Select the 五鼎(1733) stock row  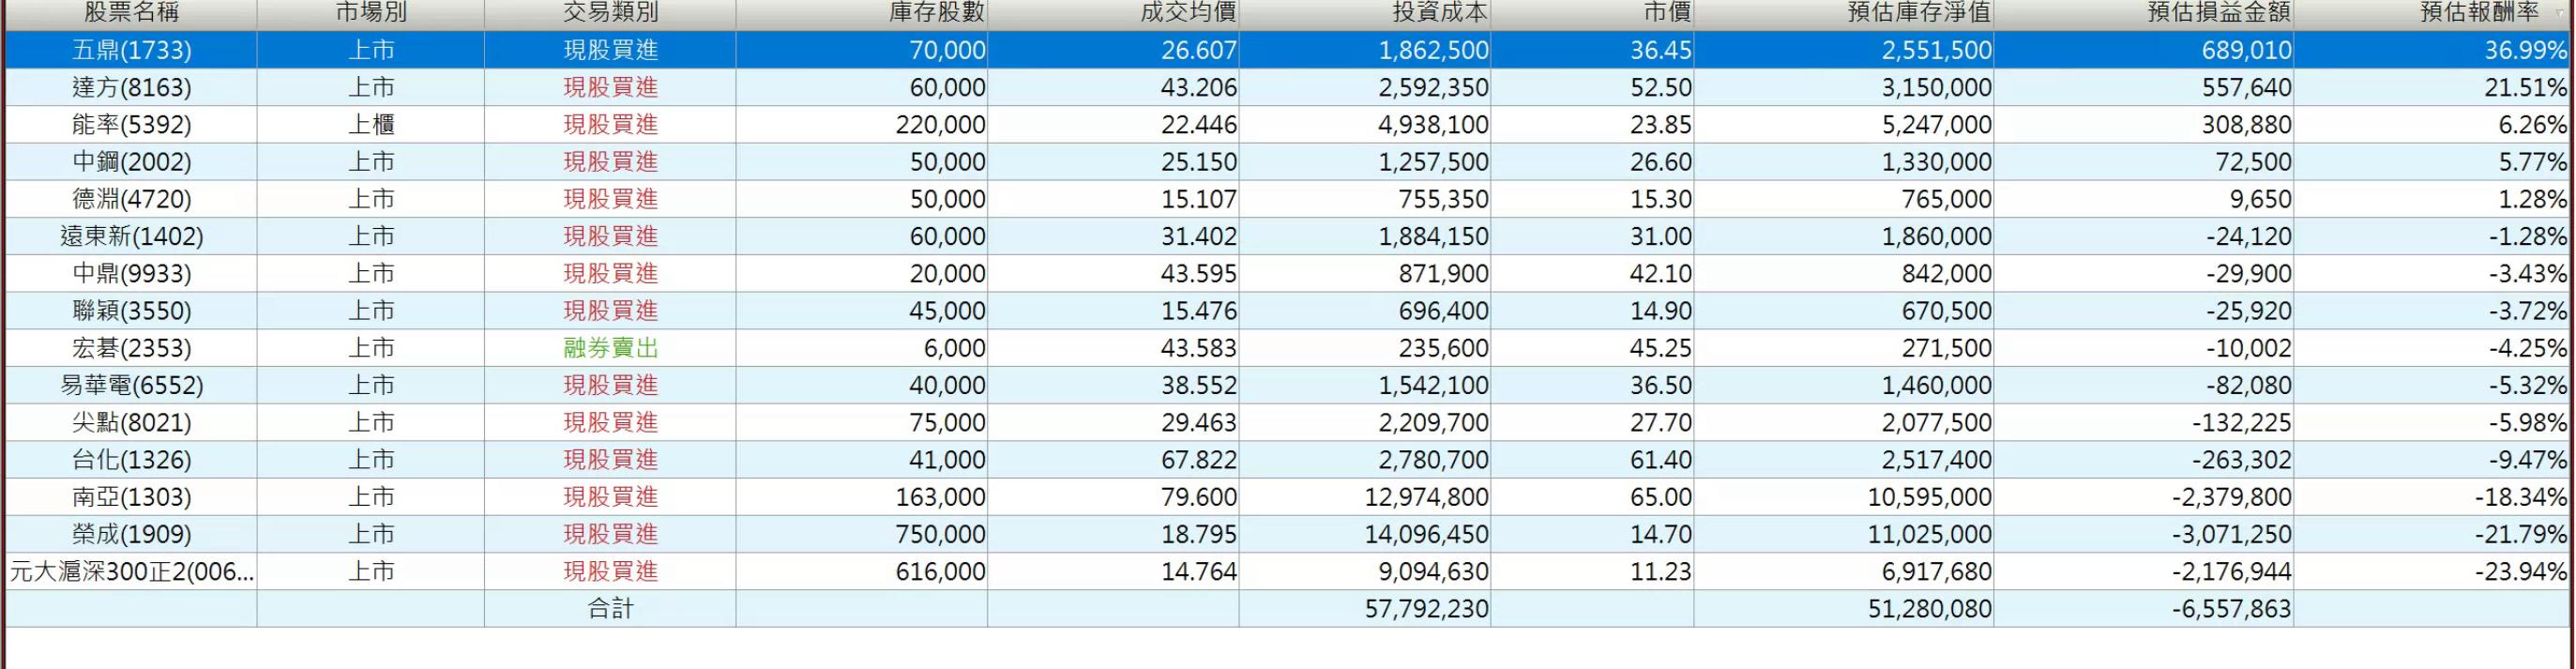(1288, 50)
